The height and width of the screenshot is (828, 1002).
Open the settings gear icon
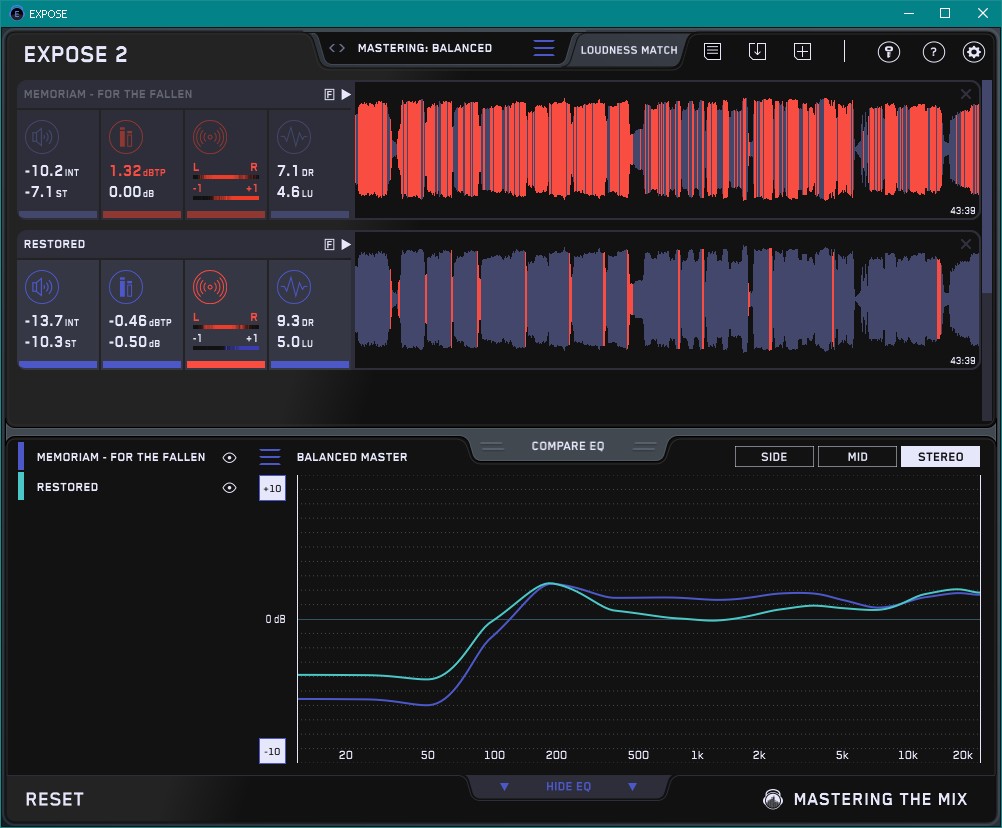pyautogui.click(x=973, y=52)
